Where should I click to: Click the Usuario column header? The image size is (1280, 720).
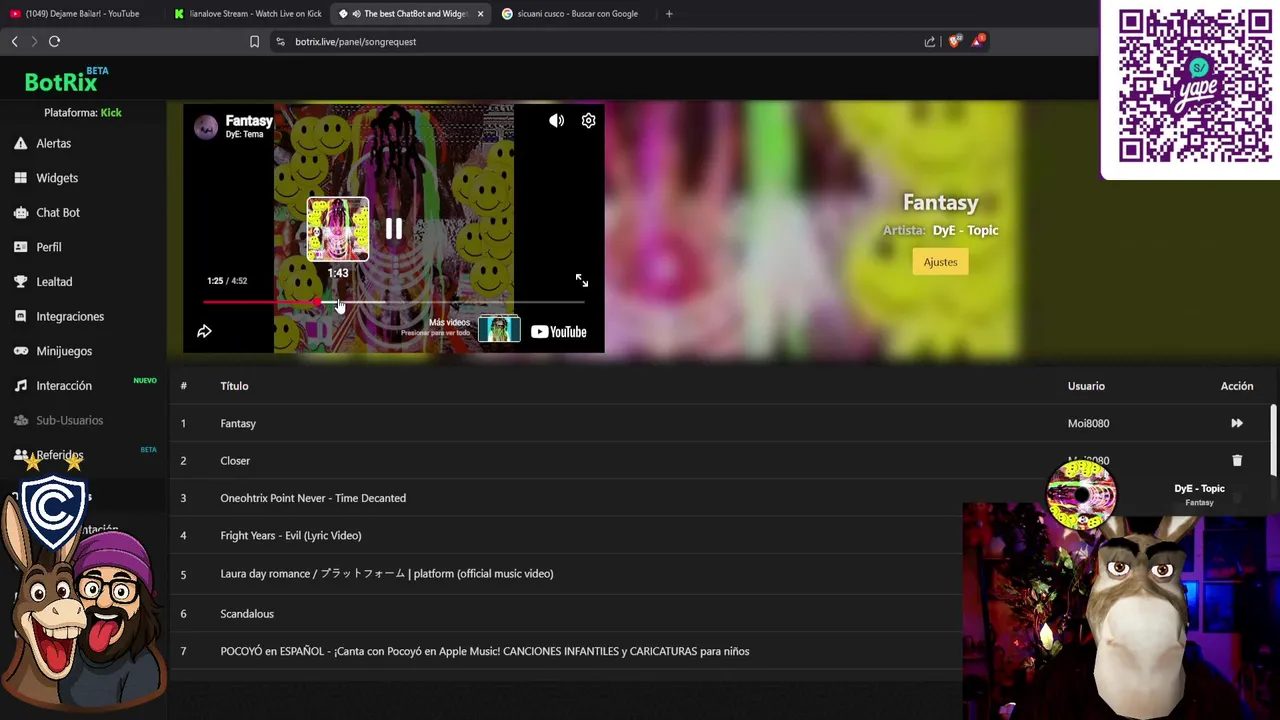[1086, 386]
